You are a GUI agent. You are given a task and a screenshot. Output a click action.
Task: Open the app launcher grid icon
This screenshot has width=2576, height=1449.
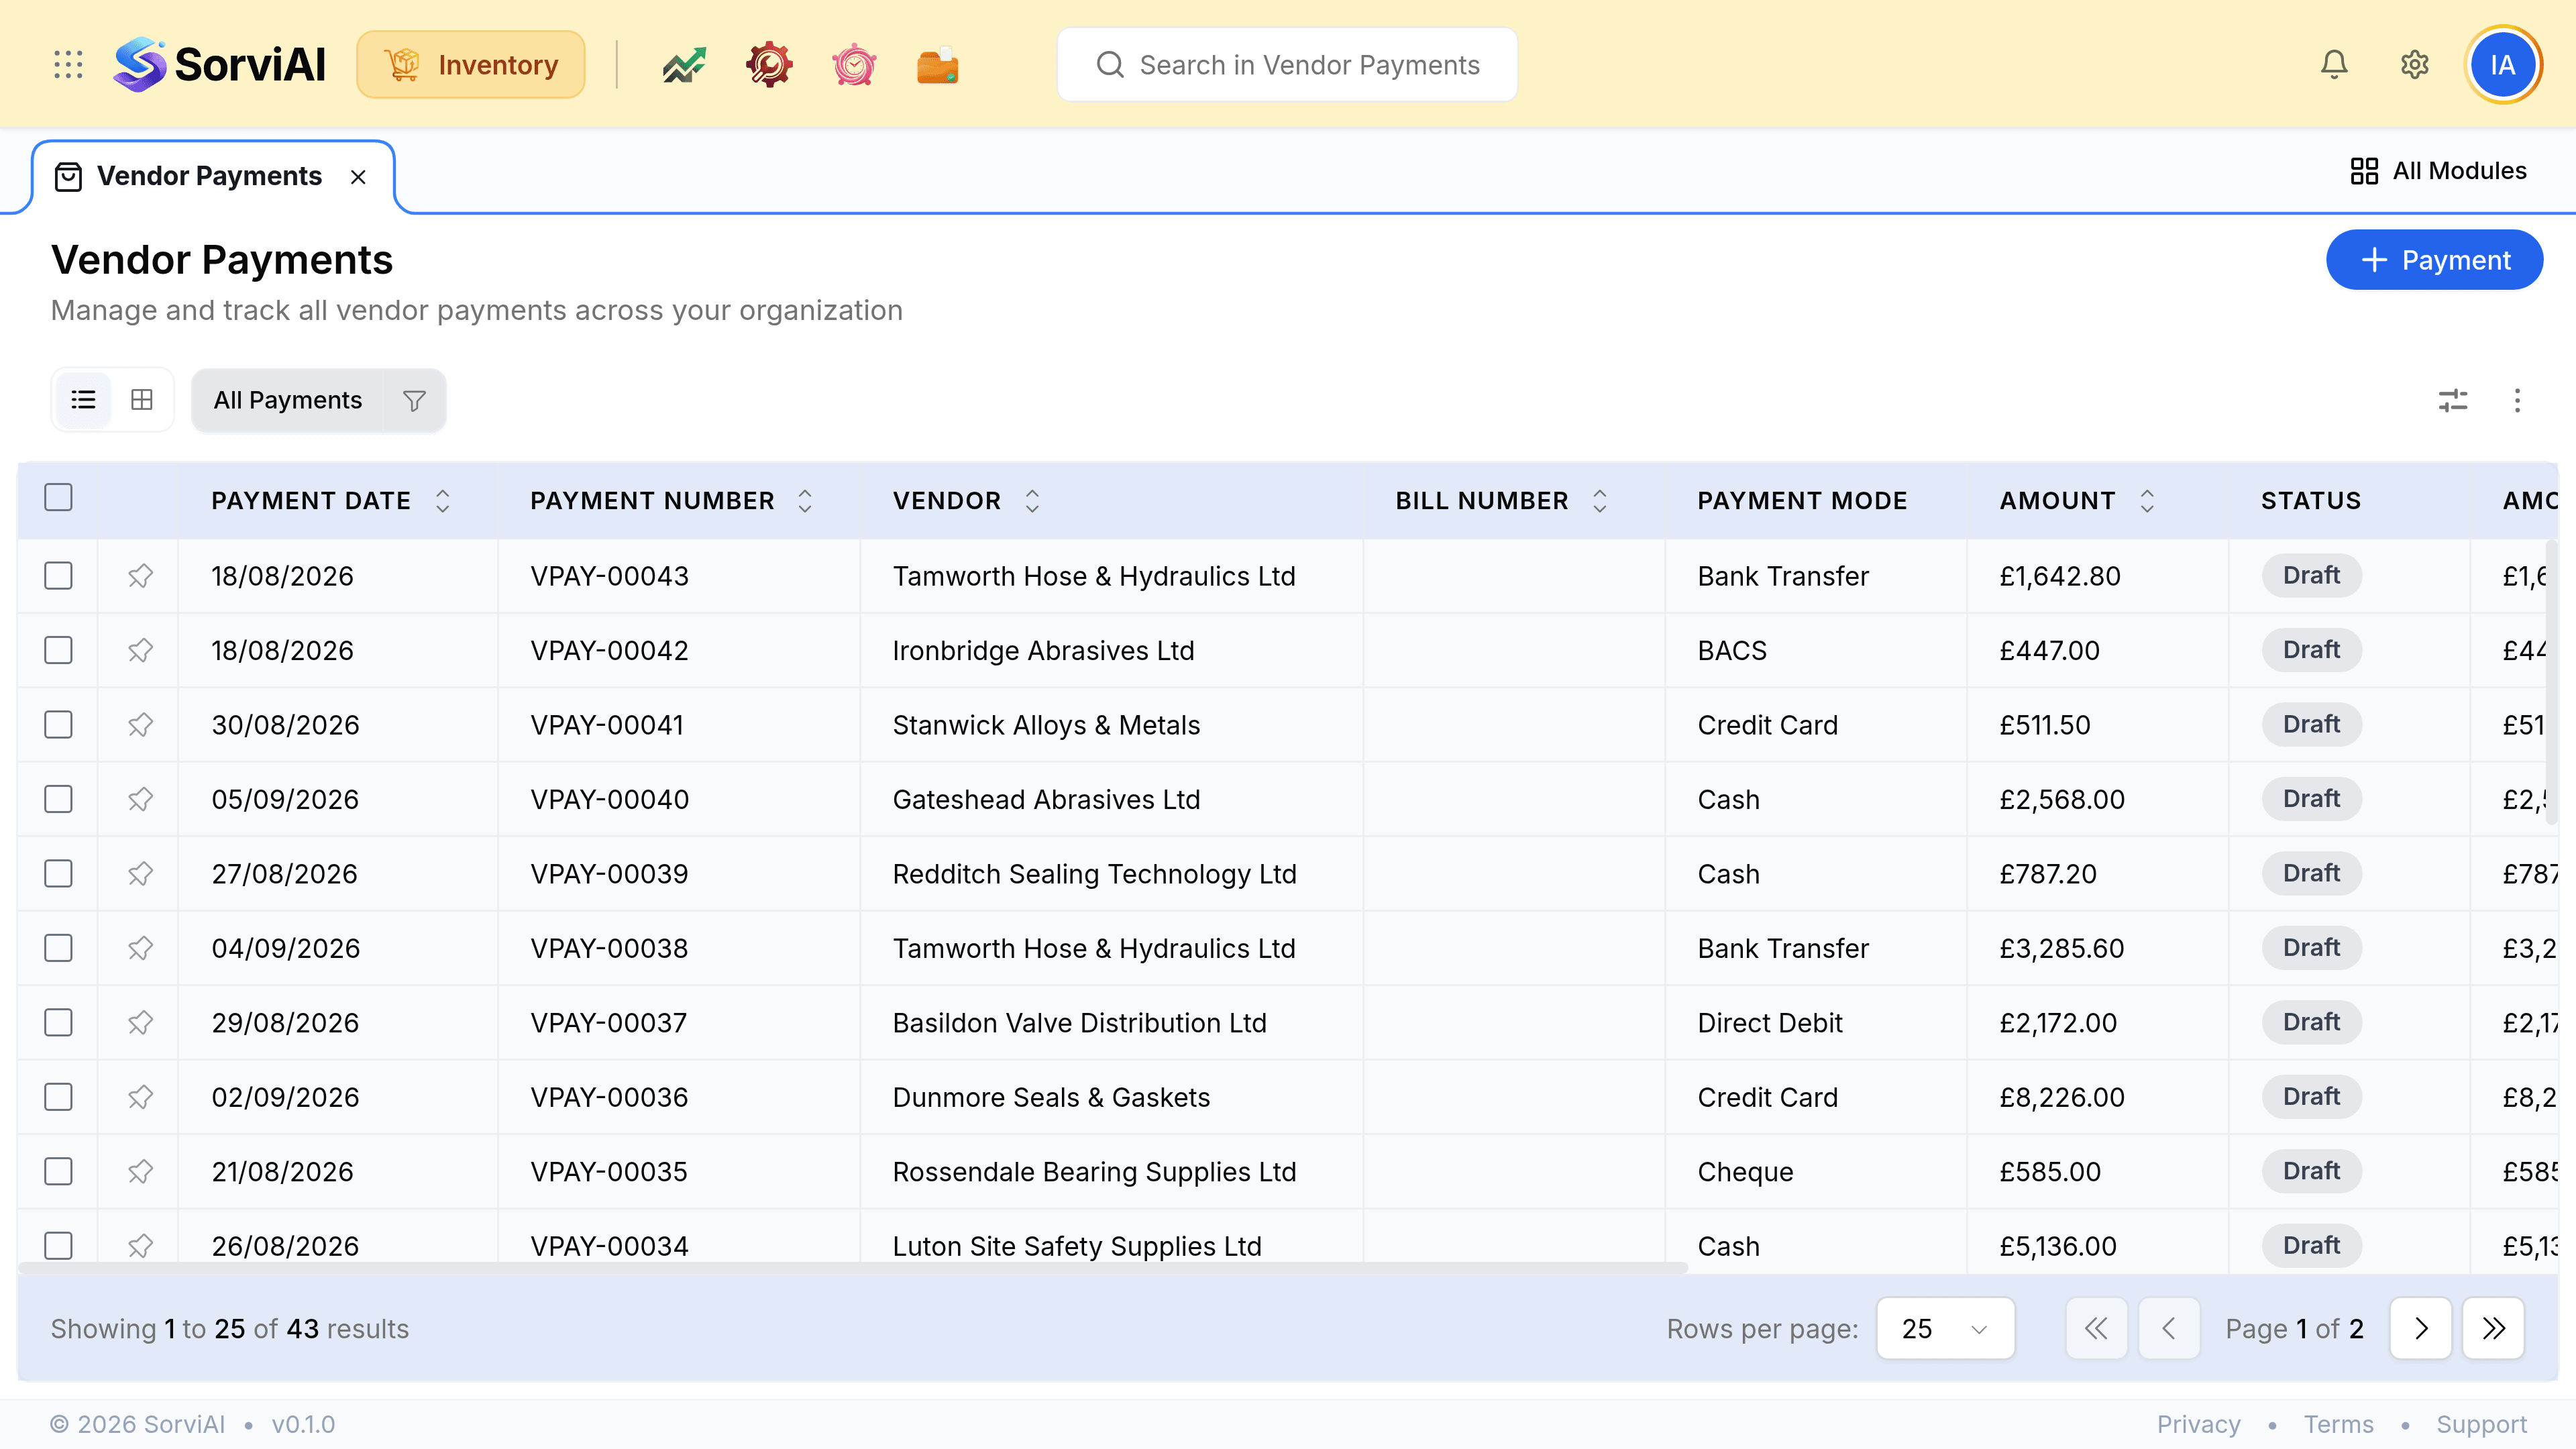(x=68, y=65)
